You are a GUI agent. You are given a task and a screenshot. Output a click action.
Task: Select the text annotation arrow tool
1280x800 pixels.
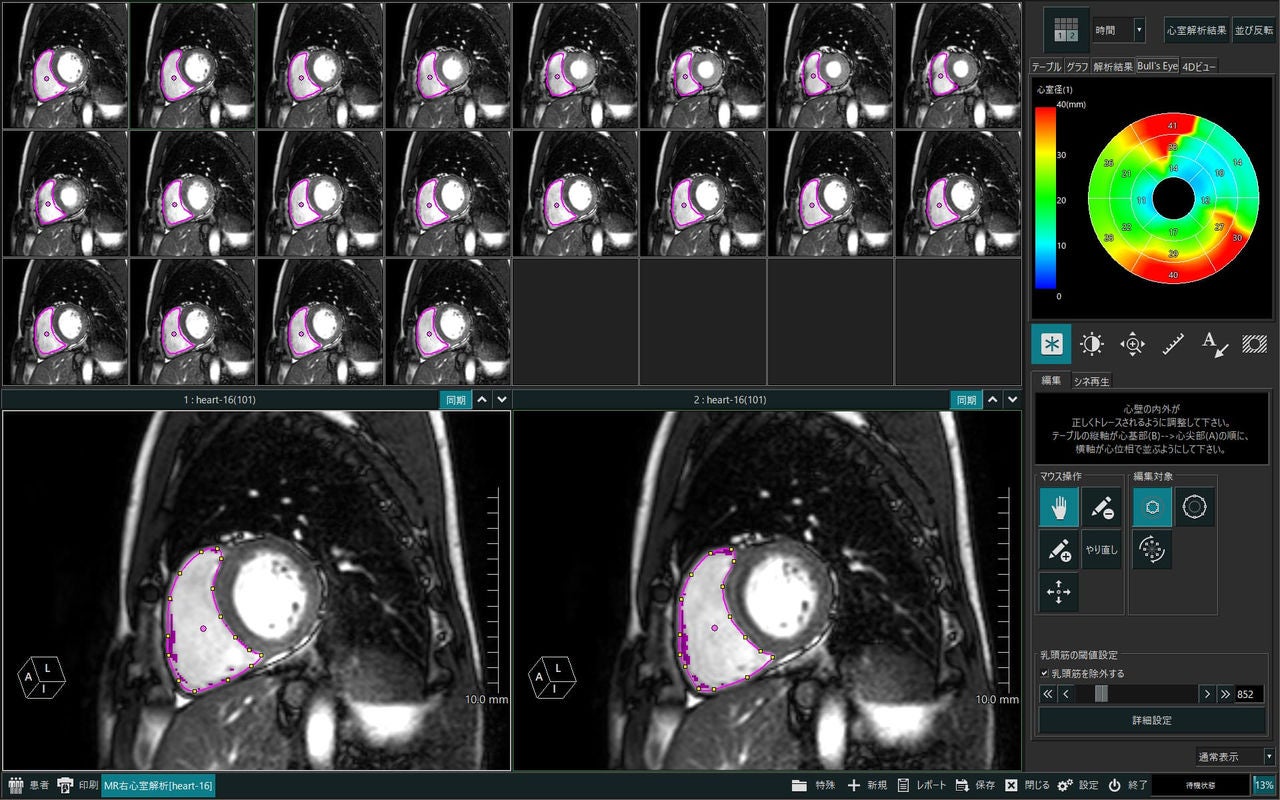tap(1215, 344)
